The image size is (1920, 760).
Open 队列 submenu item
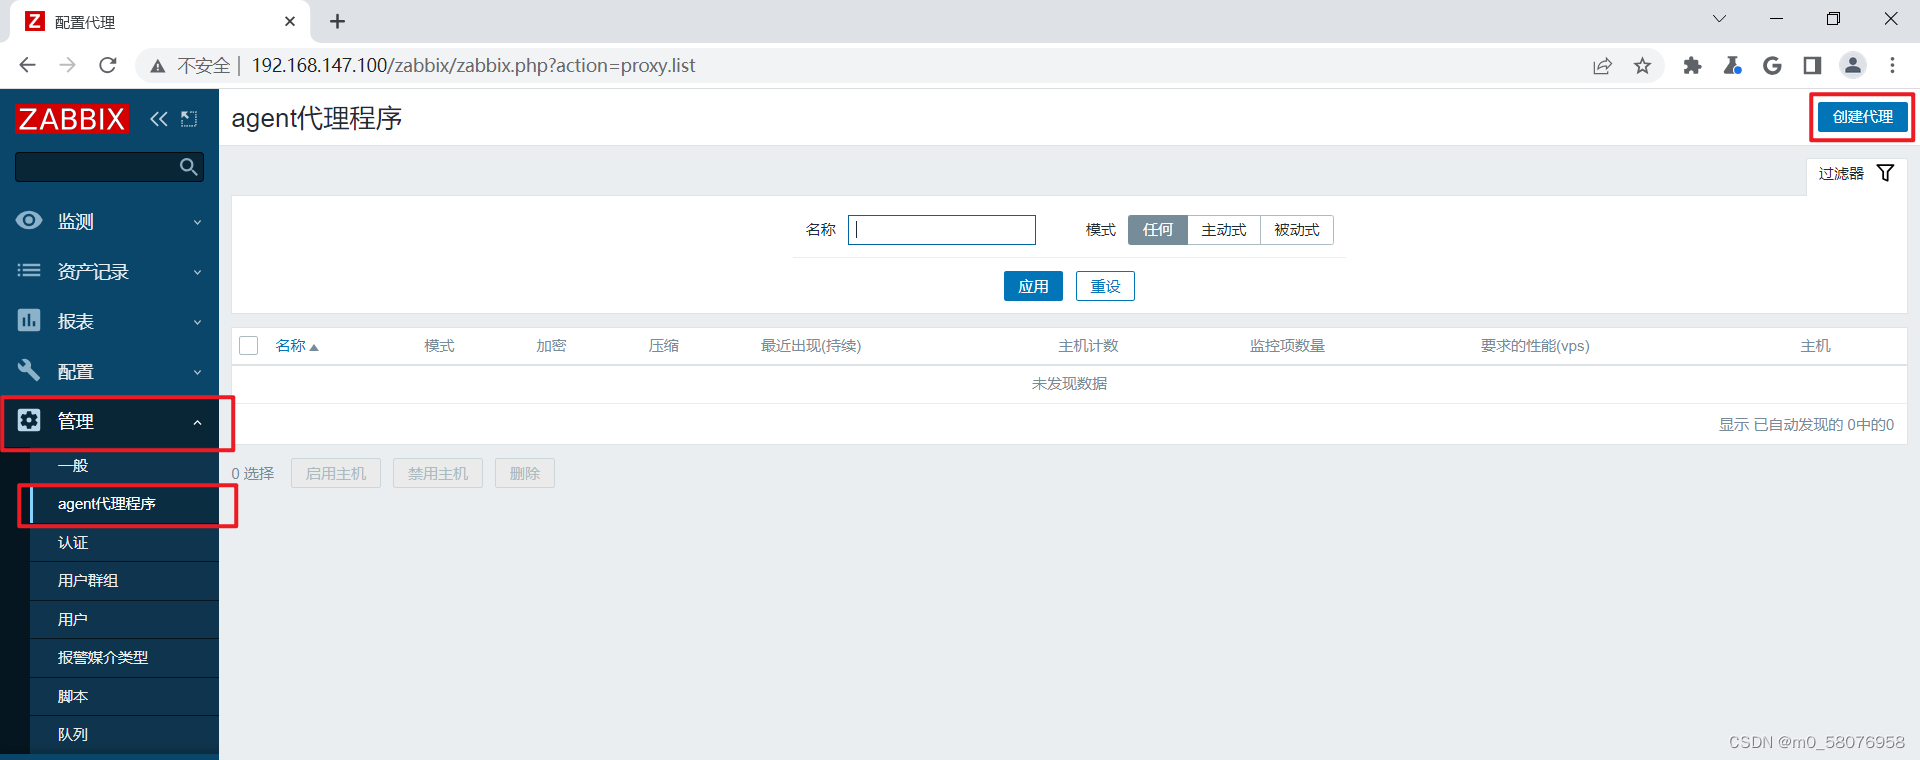tap(124, 735)
